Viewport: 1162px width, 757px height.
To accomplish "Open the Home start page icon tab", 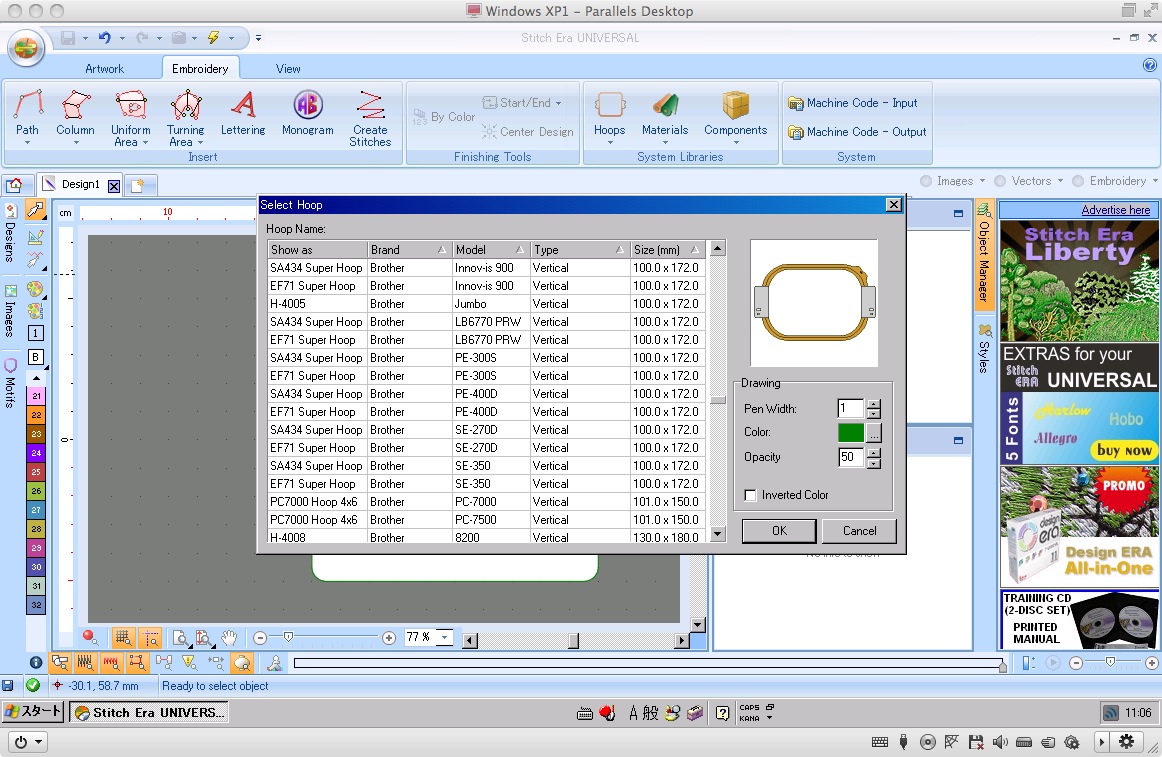I will coord(15,185).
